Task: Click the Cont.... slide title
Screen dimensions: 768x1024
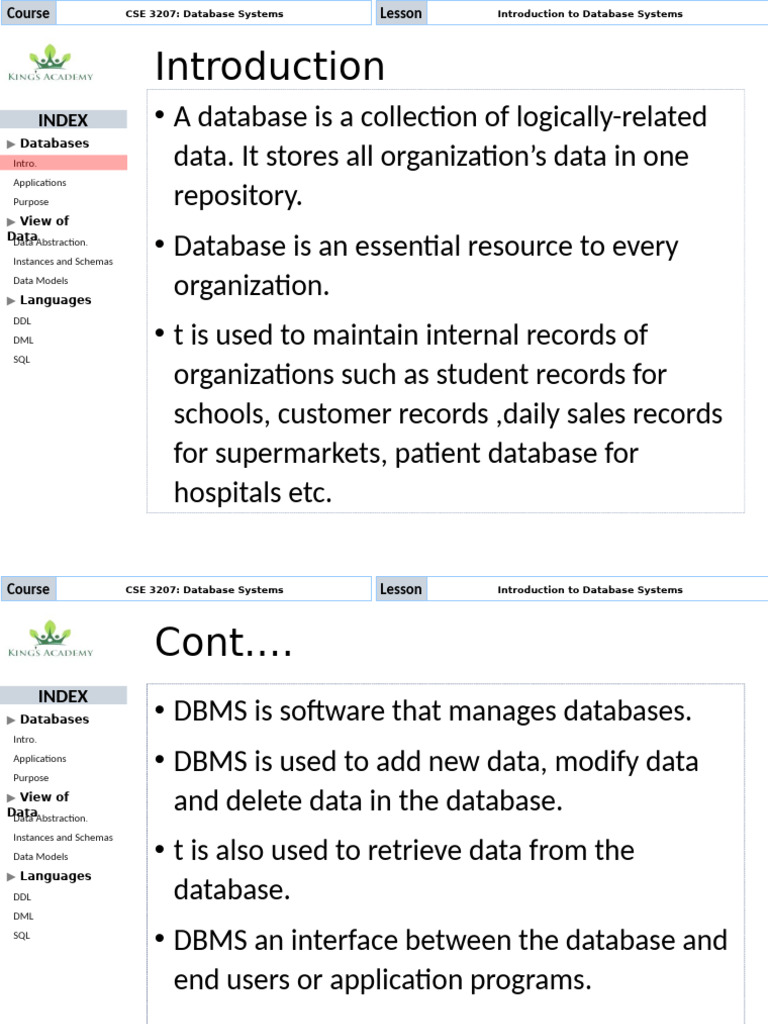Action: [223, 642]
